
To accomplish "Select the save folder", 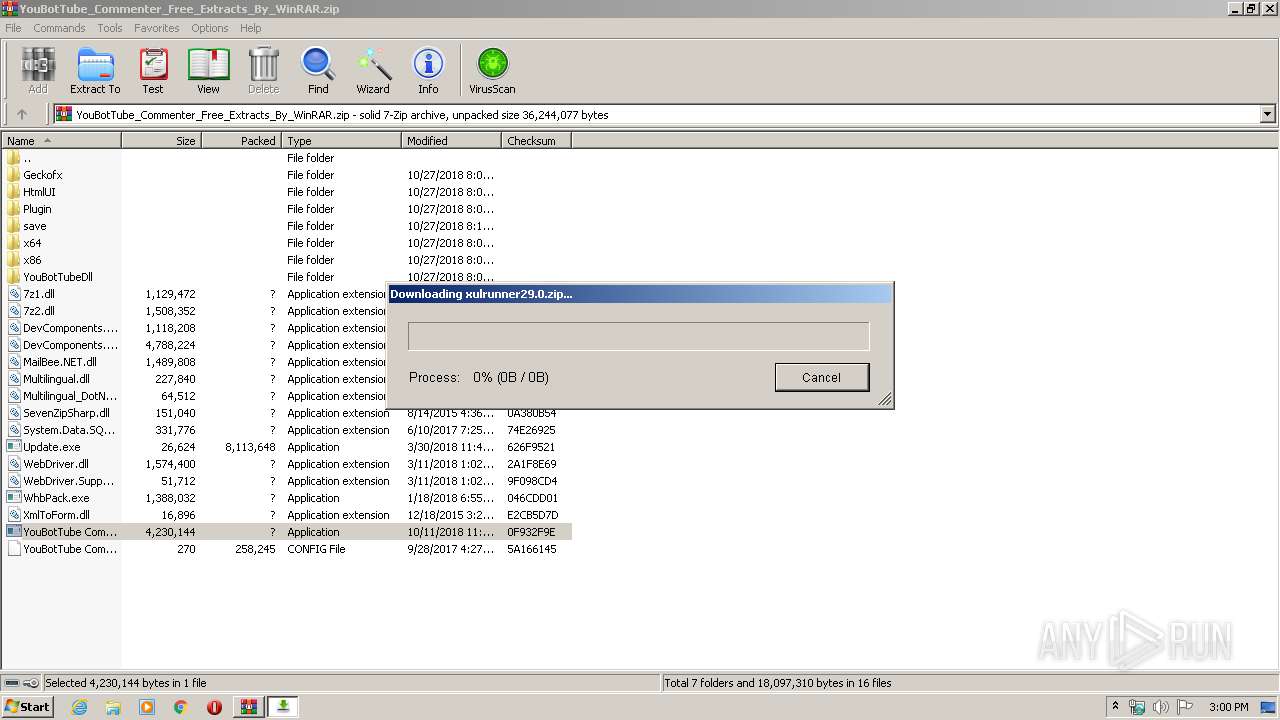I will [x=34, y=226].
